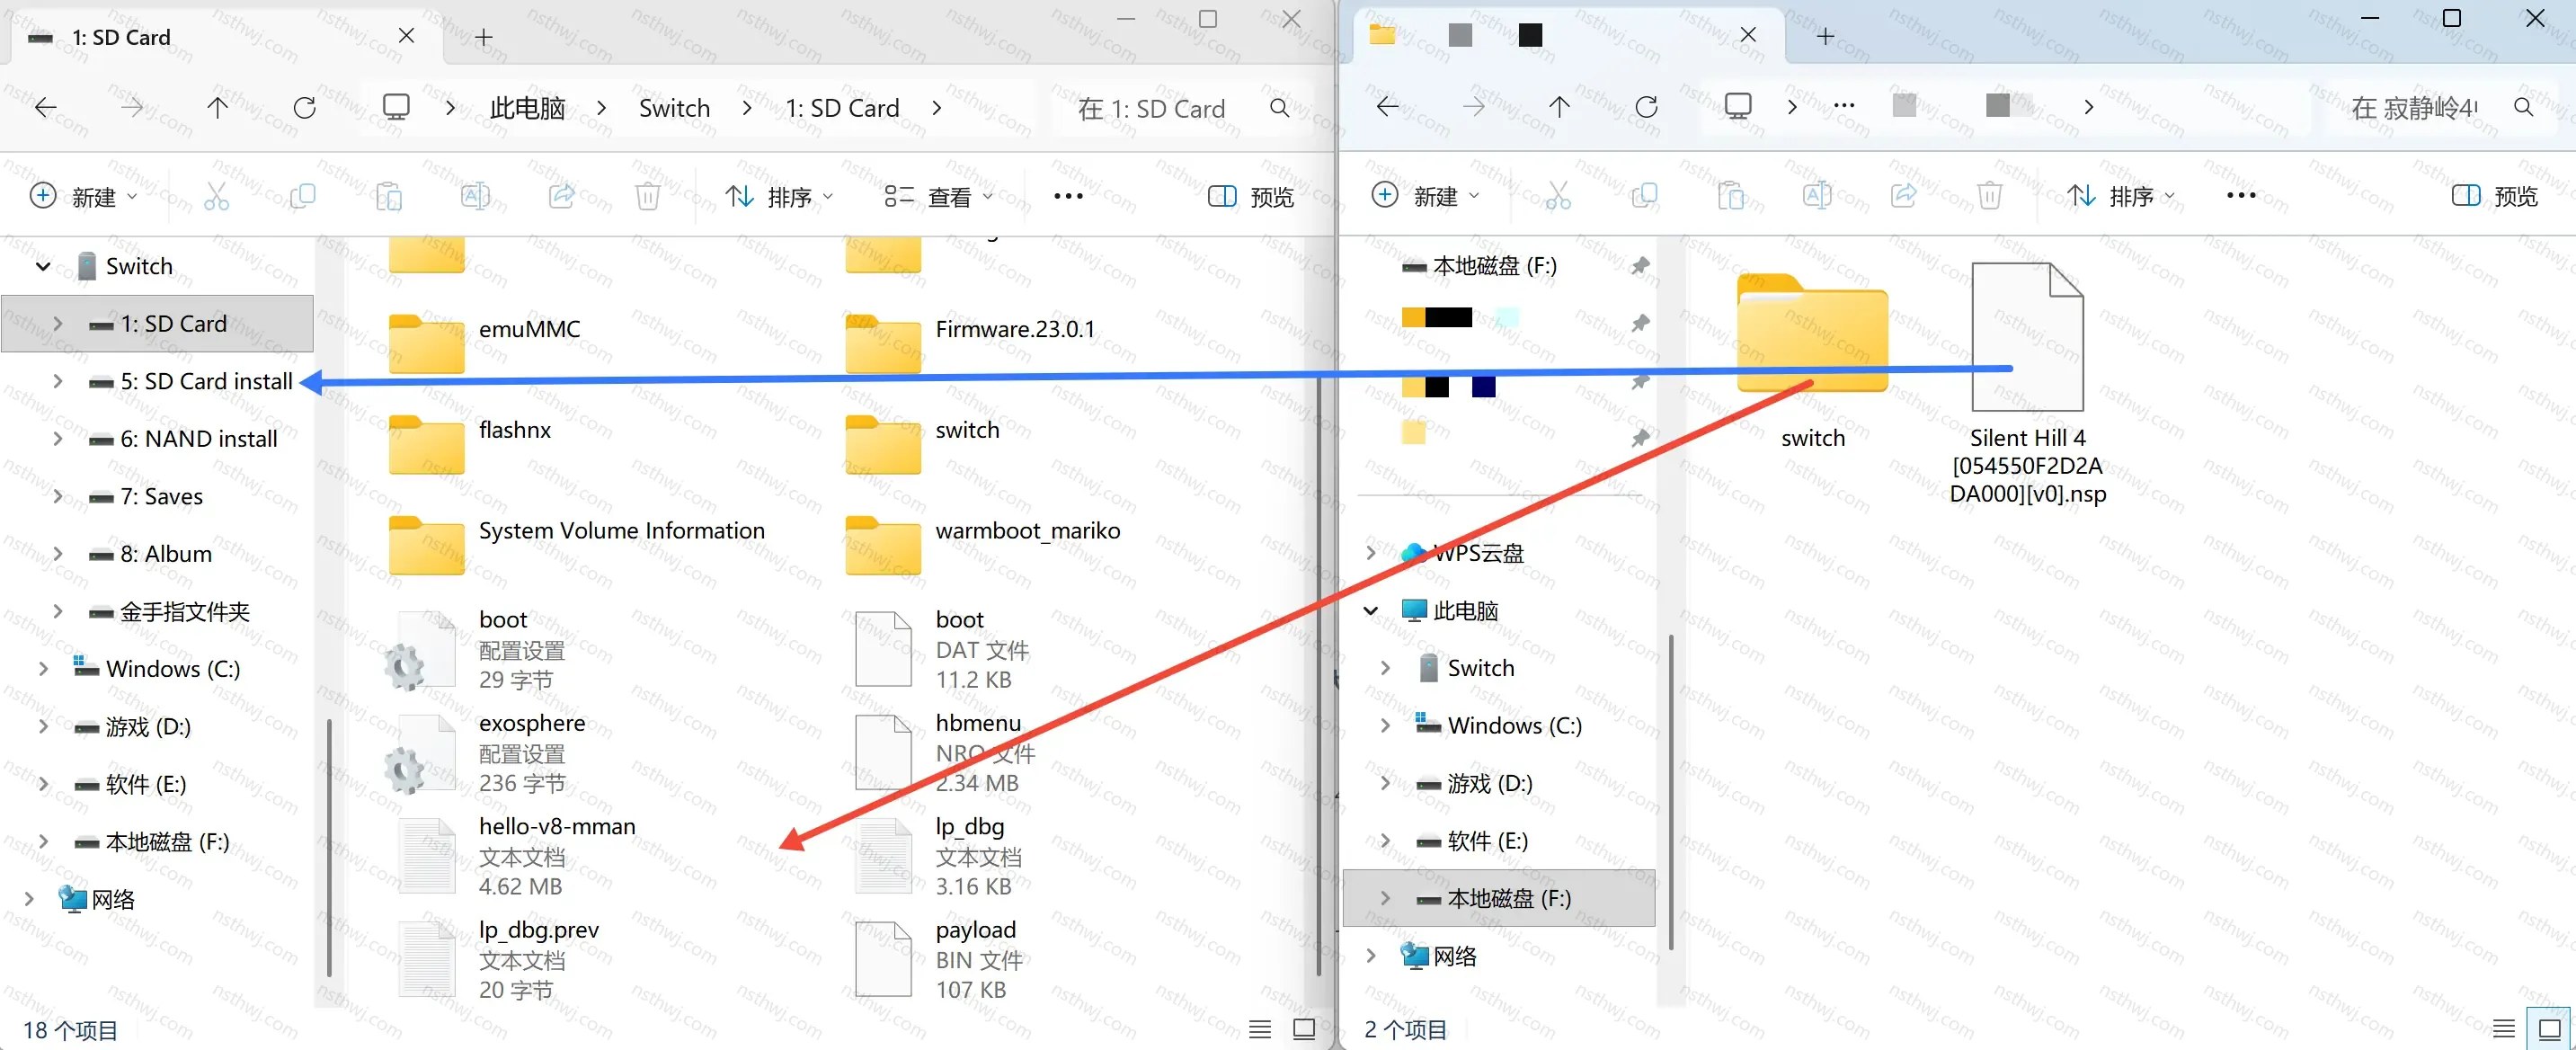Screen dimensions: 2576x1050
Task: Go up one folder in left window
Action: coord(217,107)
